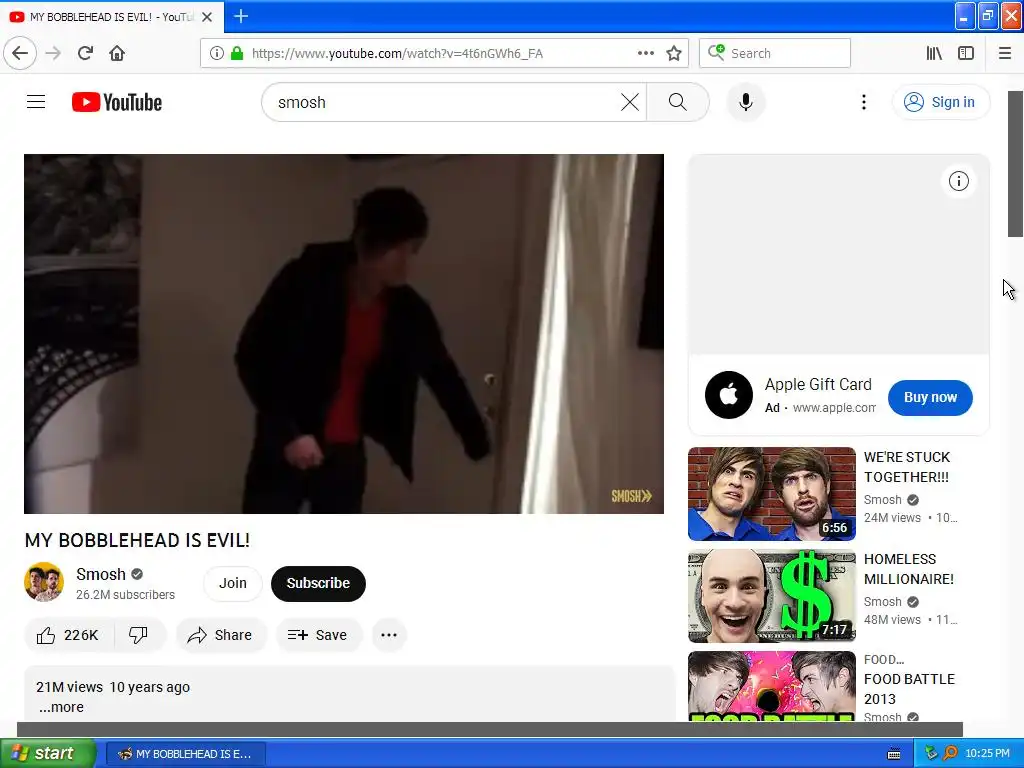Click the video player to pause
The height and width of the screenshot is (768, 1024).
tap(344, 334)
